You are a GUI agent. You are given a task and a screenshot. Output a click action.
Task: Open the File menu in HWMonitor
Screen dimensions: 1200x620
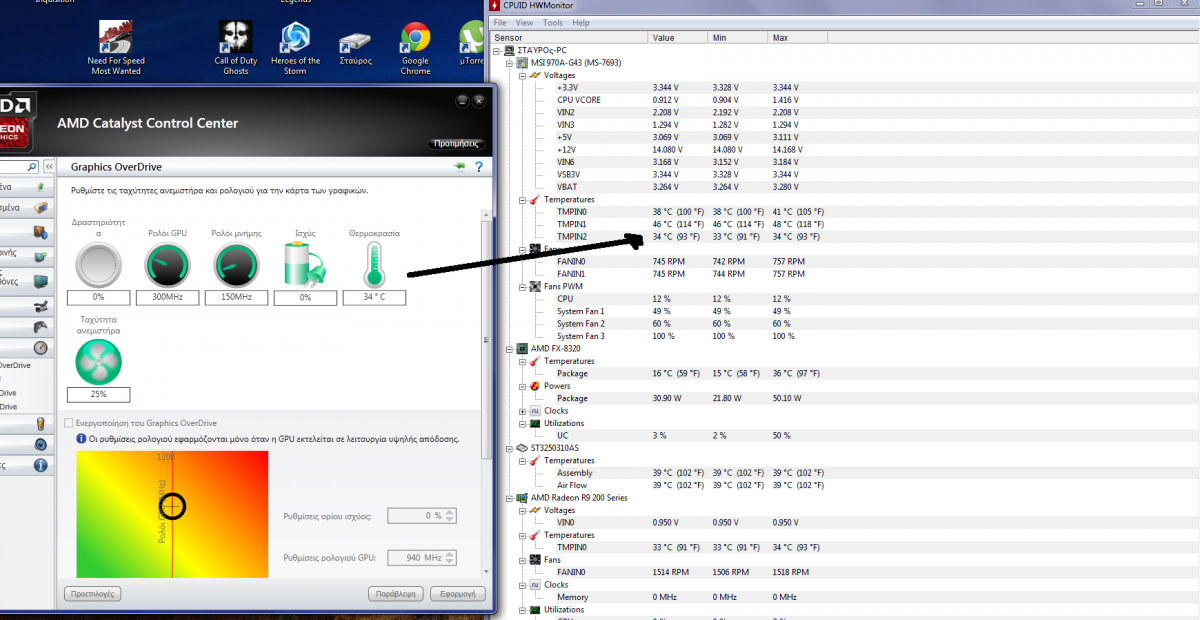(500, 22)
